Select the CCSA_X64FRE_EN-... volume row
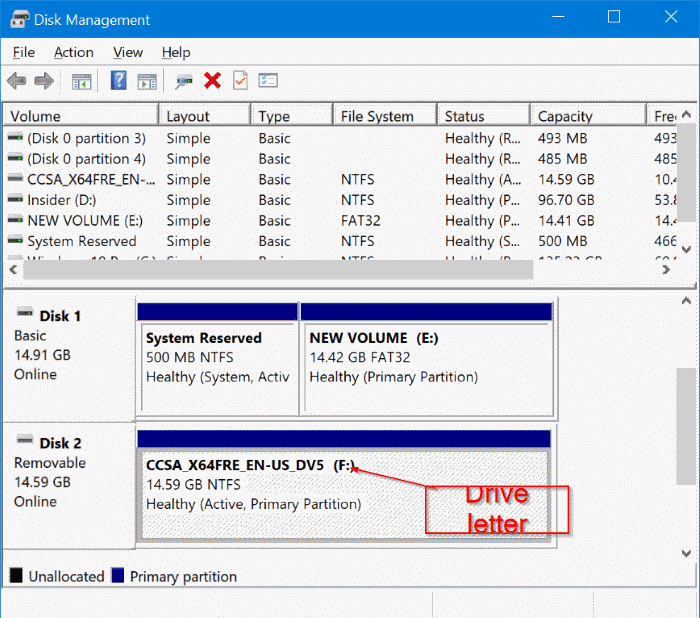 click(340, 179)
